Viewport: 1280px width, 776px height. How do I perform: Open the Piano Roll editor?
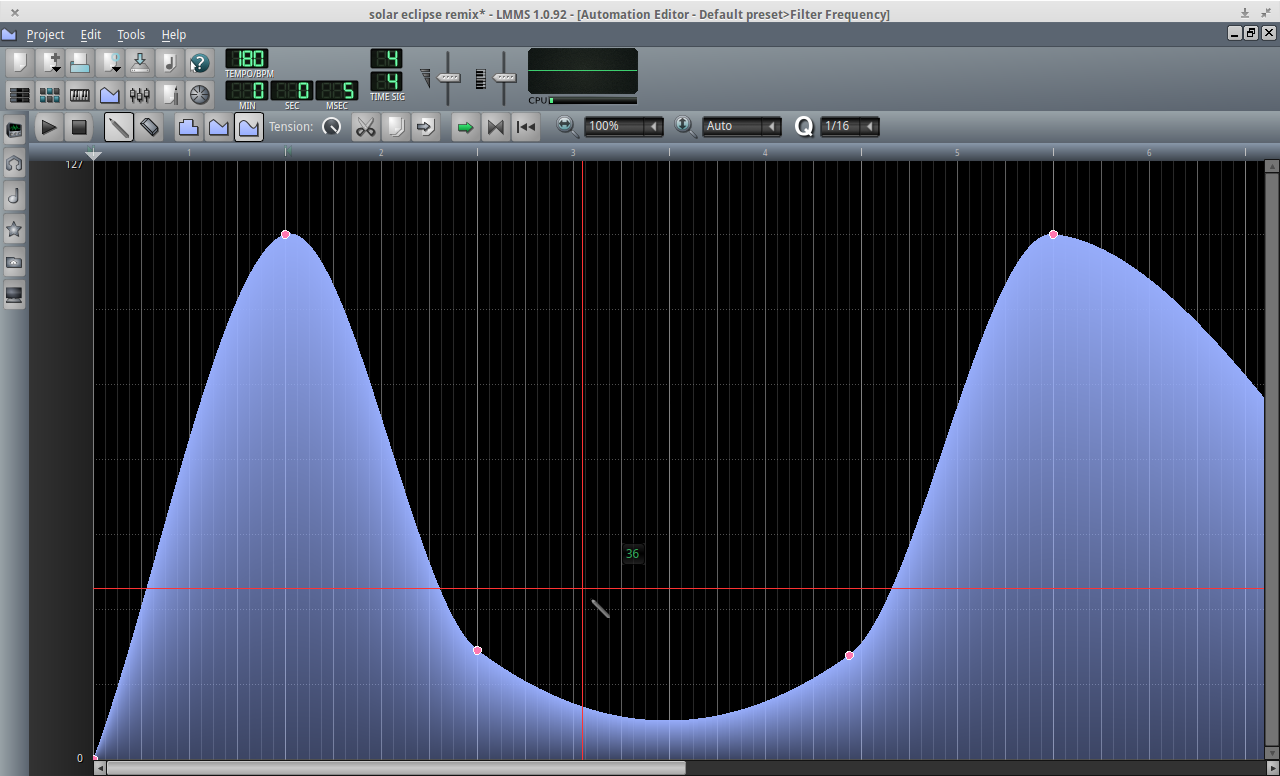(80, 95)
